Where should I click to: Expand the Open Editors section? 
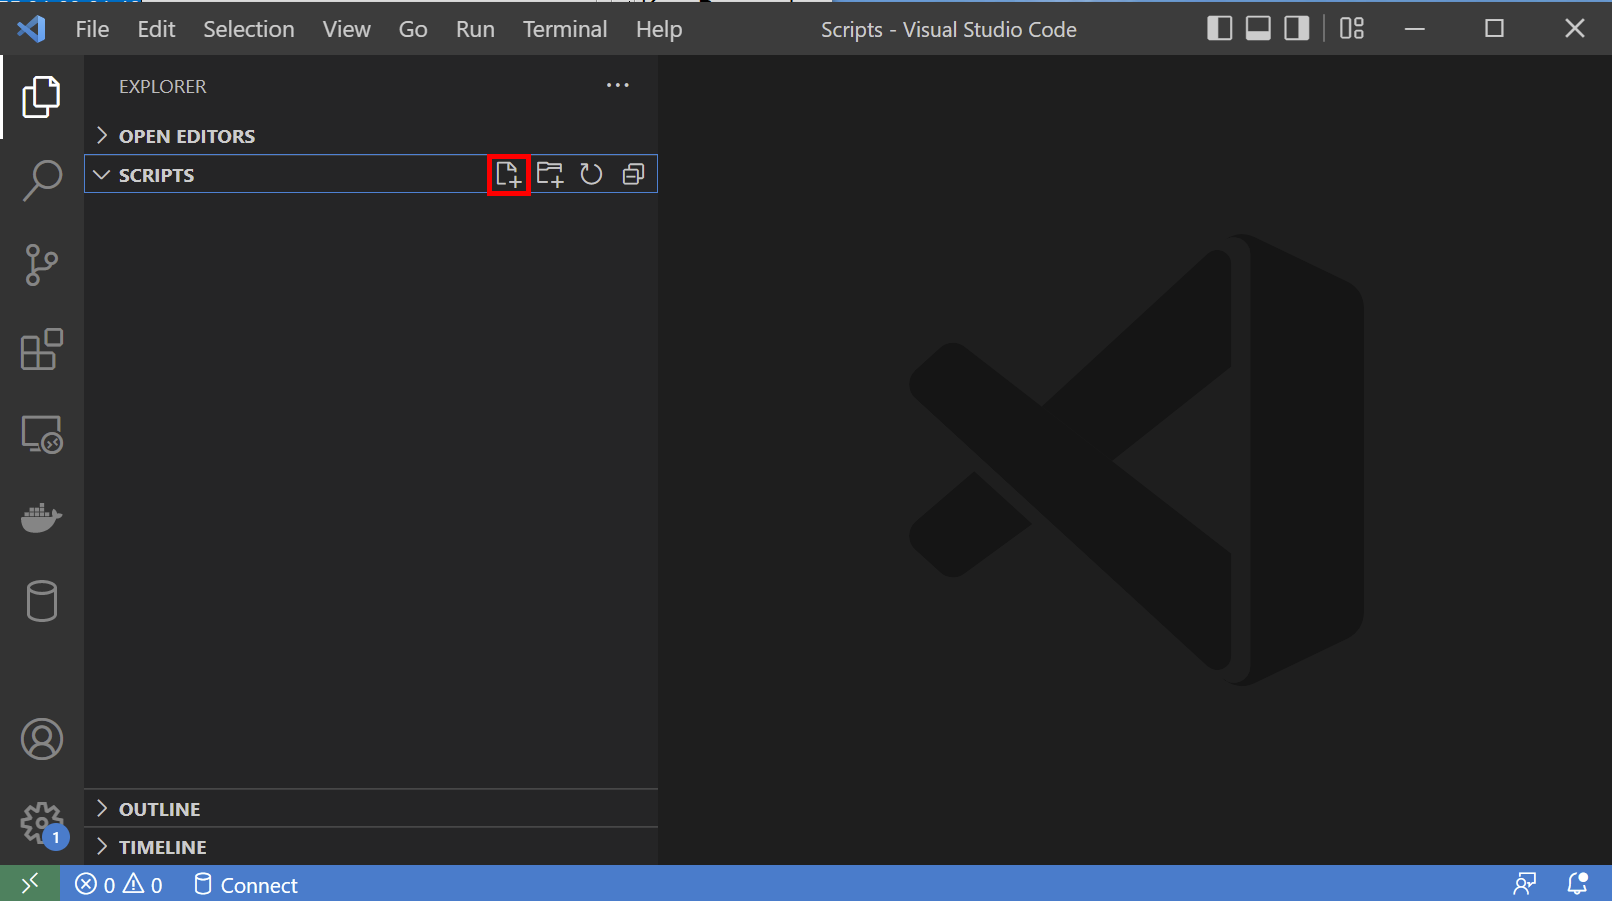(x=186, y=136)
